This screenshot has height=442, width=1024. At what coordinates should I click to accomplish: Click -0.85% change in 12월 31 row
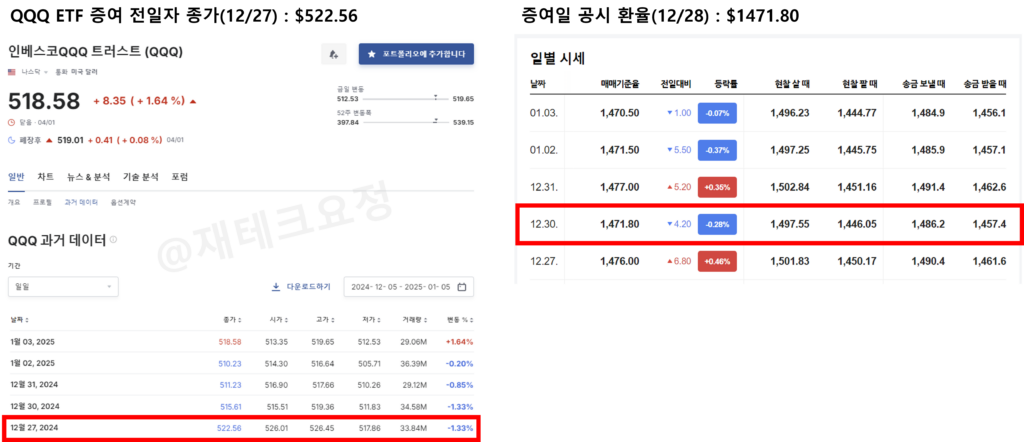click(x=460, y=385)
